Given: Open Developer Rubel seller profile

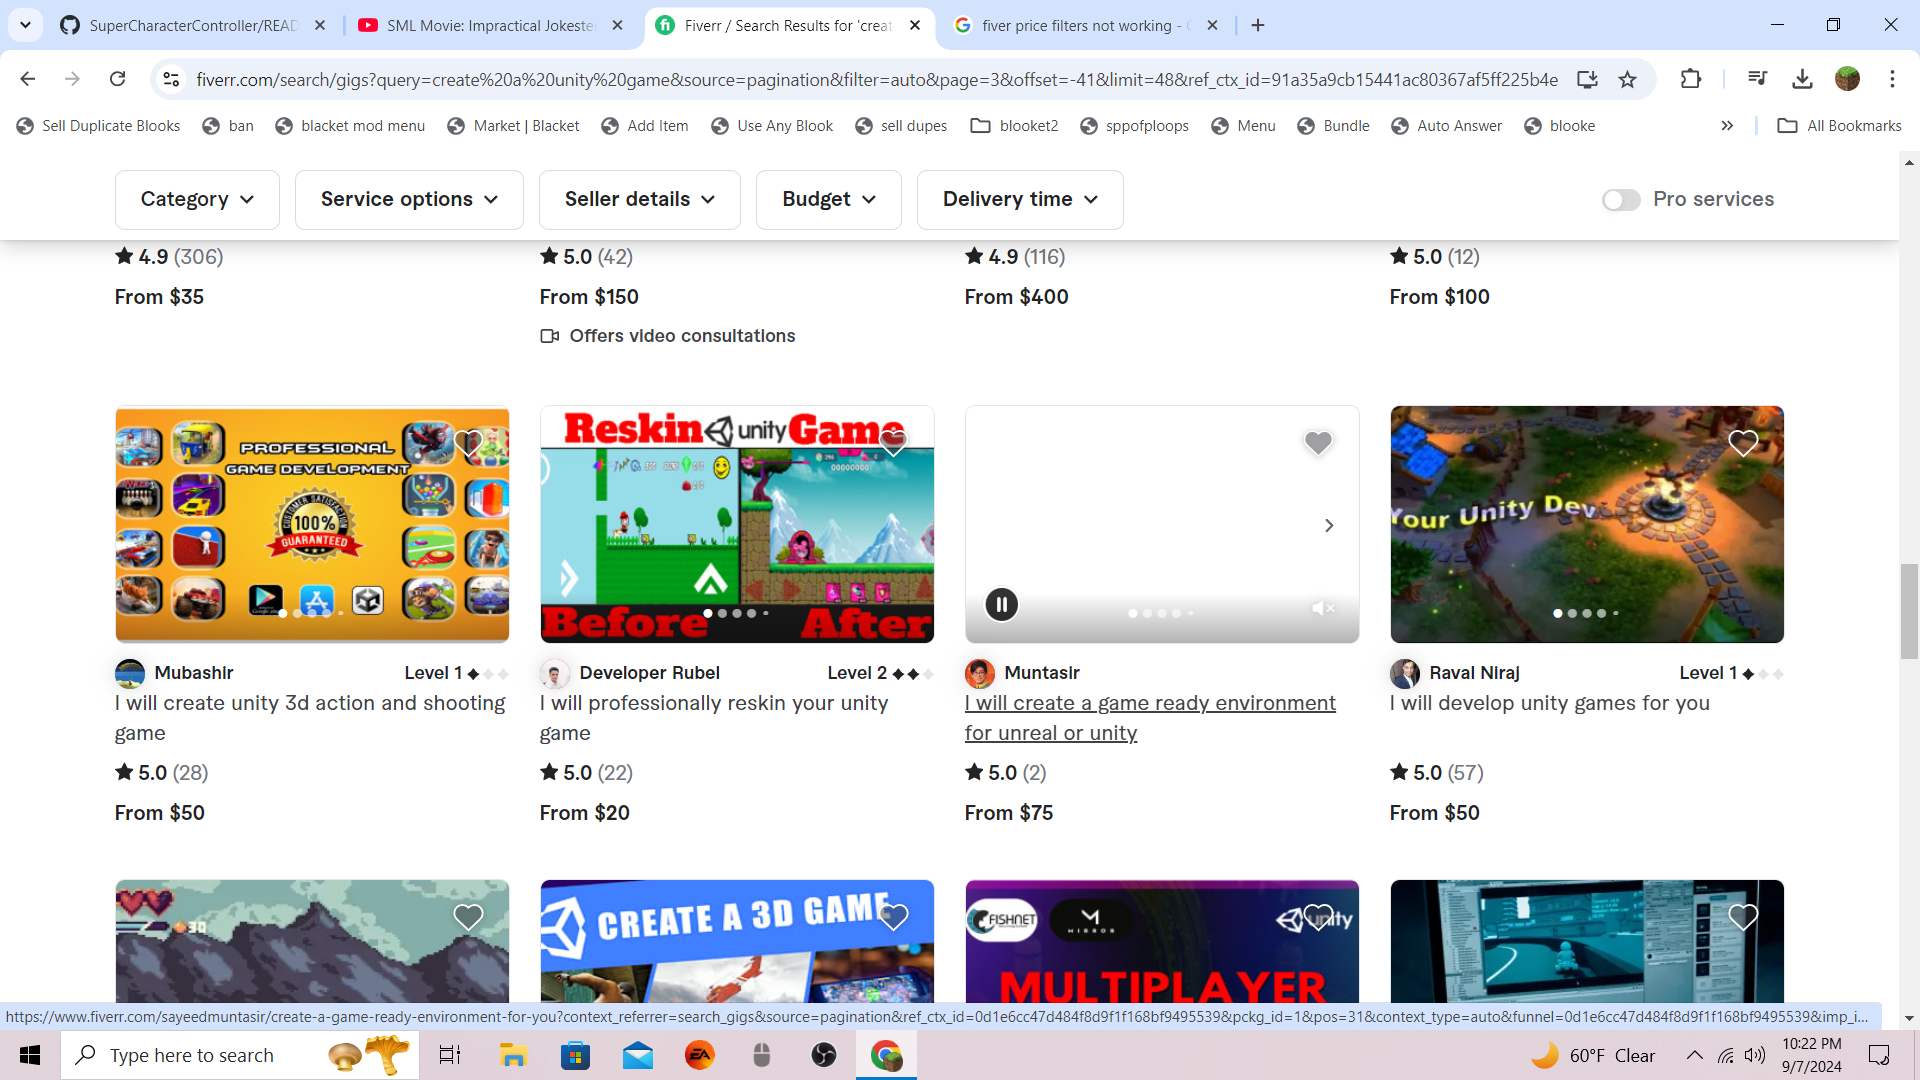Looking at the screenshot, I should pos(649,673).
